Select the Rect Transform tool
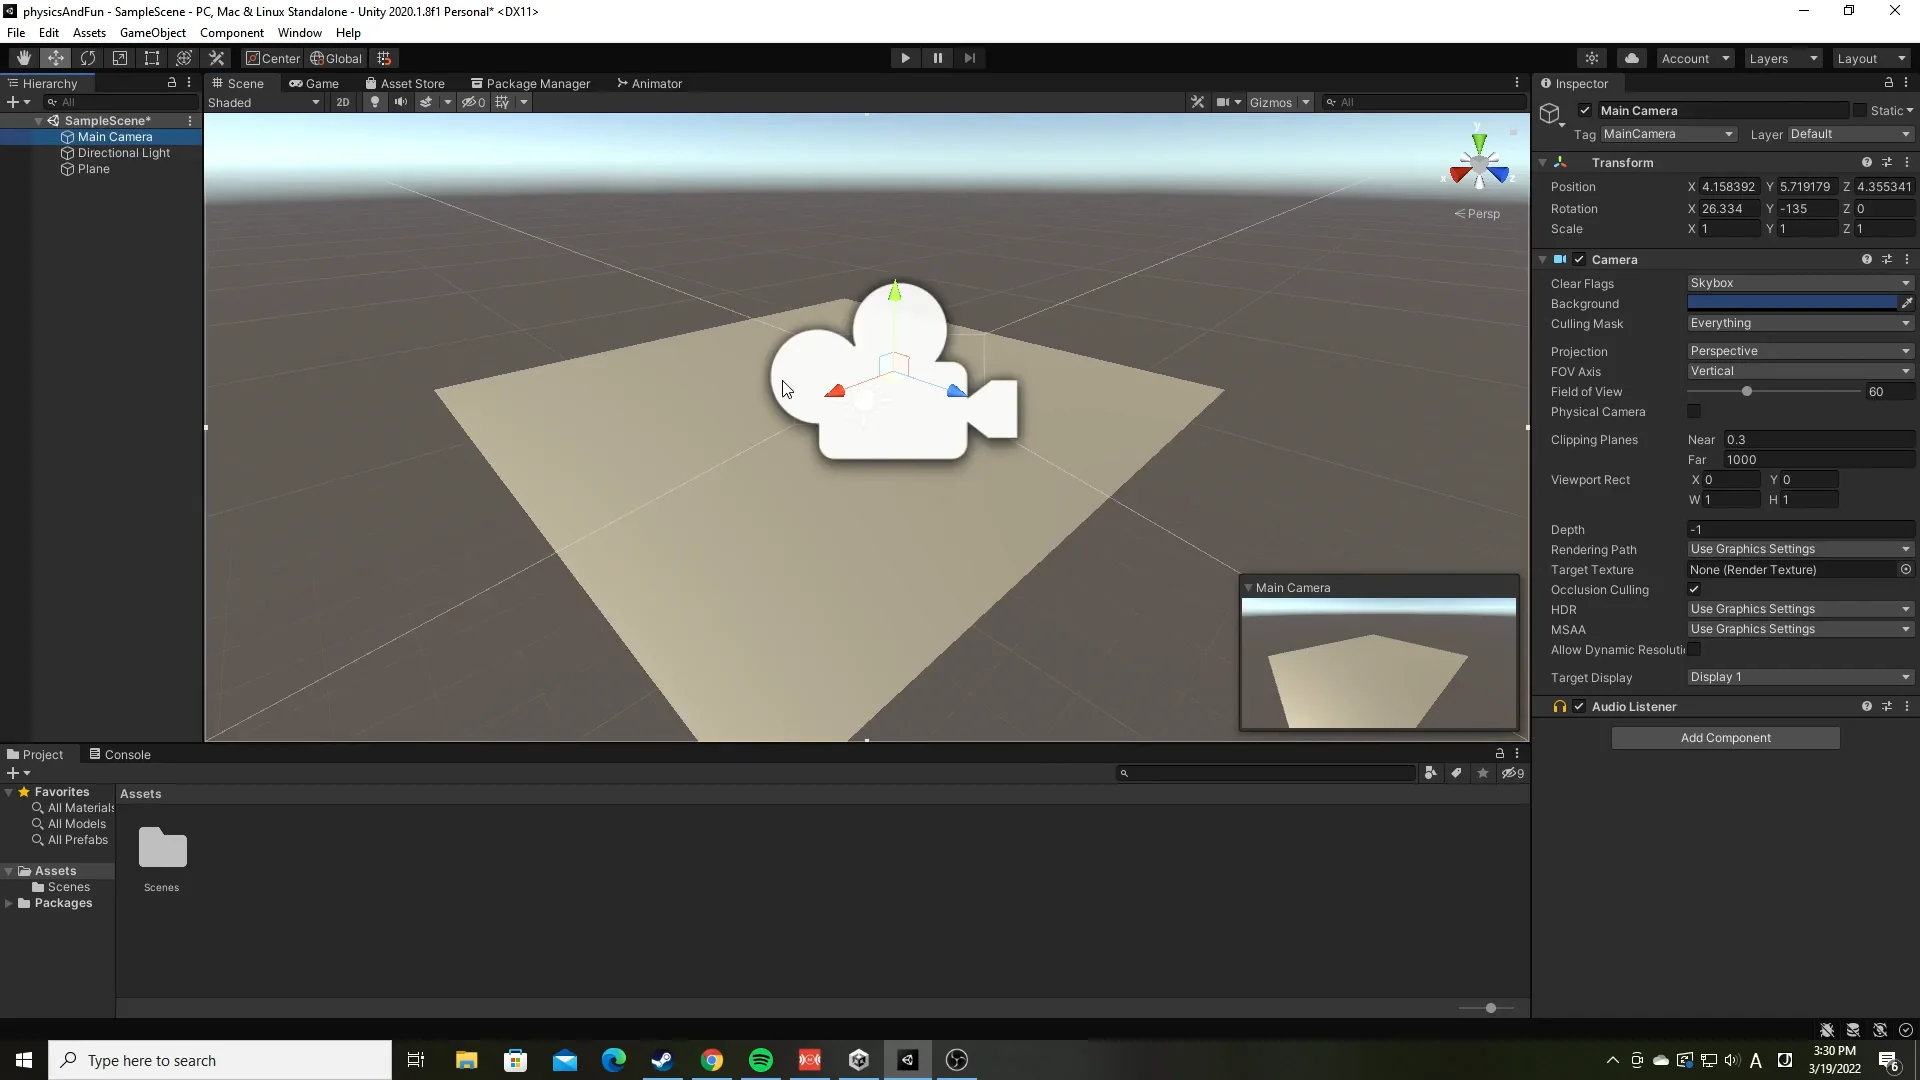This screenshot has width=1920, height=1080. 151,57
